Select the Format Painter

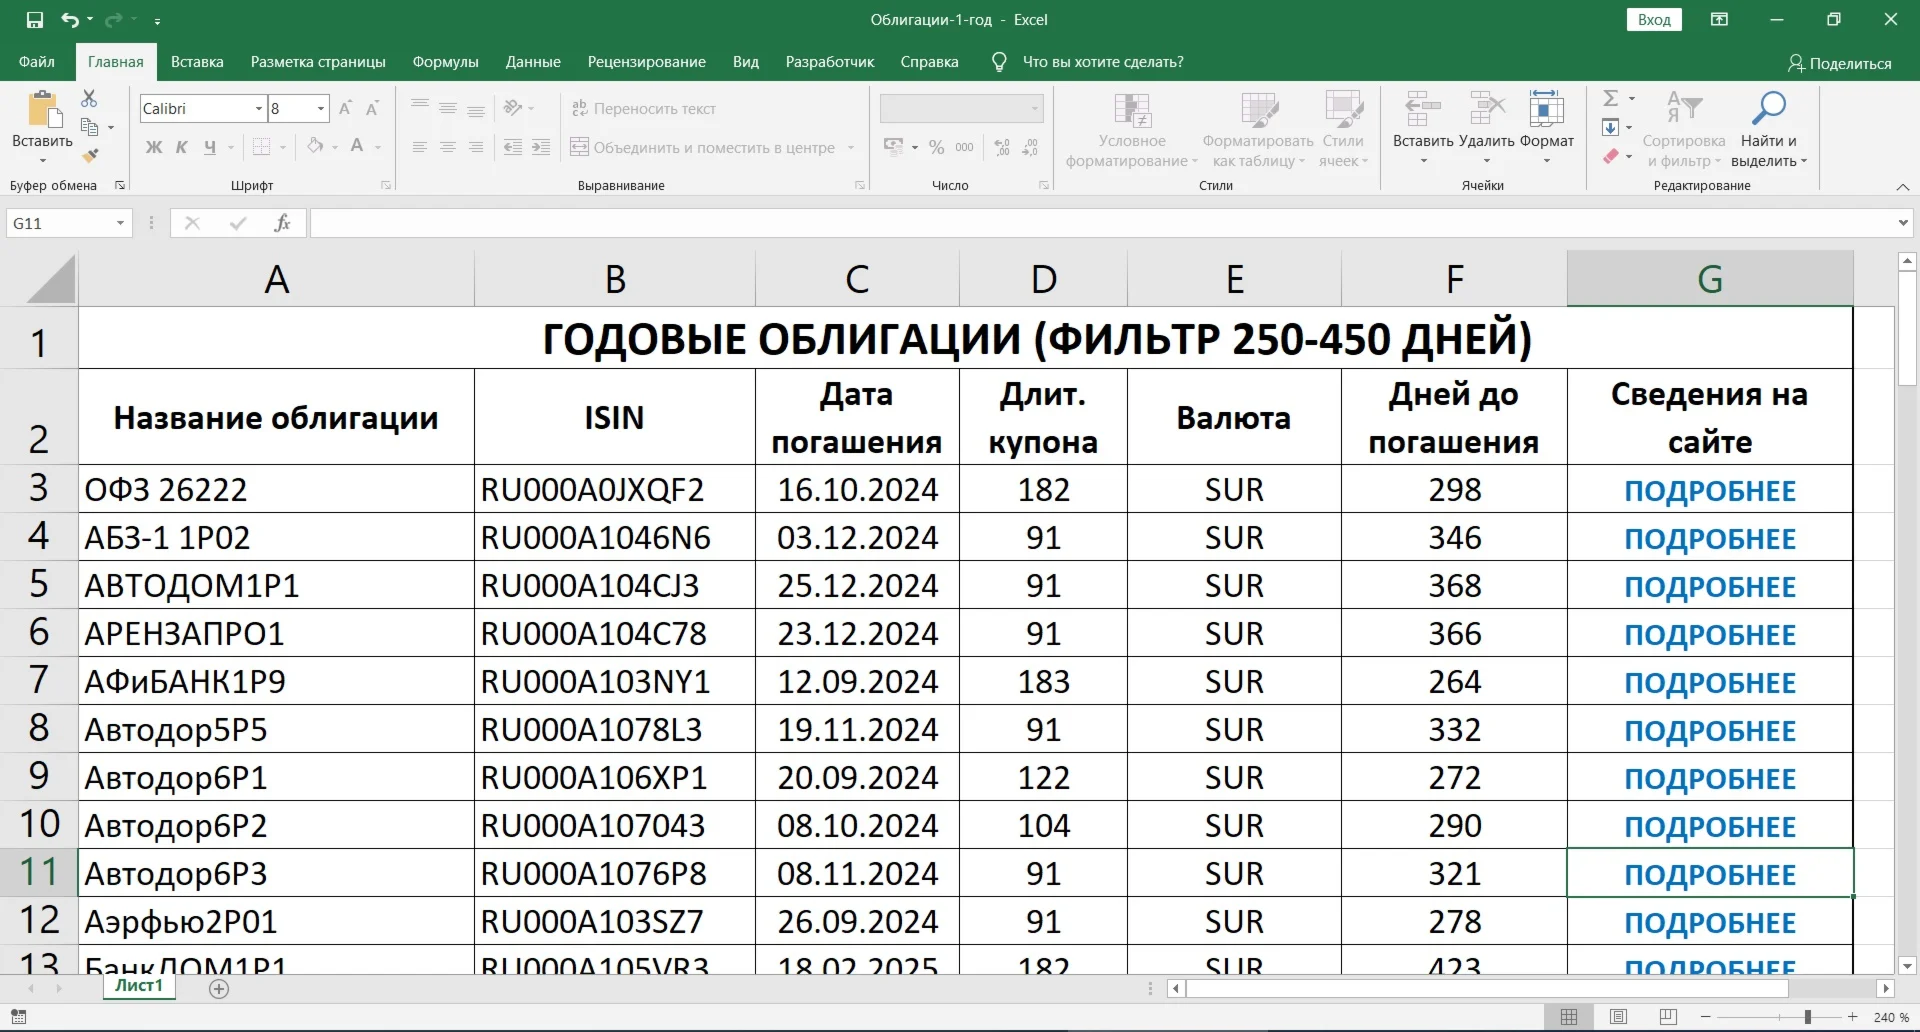(x=91, y=155)
